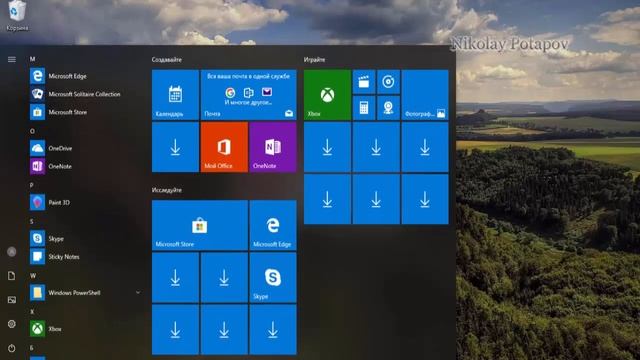
Task: Open Documents from the Start left rail
Action: [x=12, y=276]
